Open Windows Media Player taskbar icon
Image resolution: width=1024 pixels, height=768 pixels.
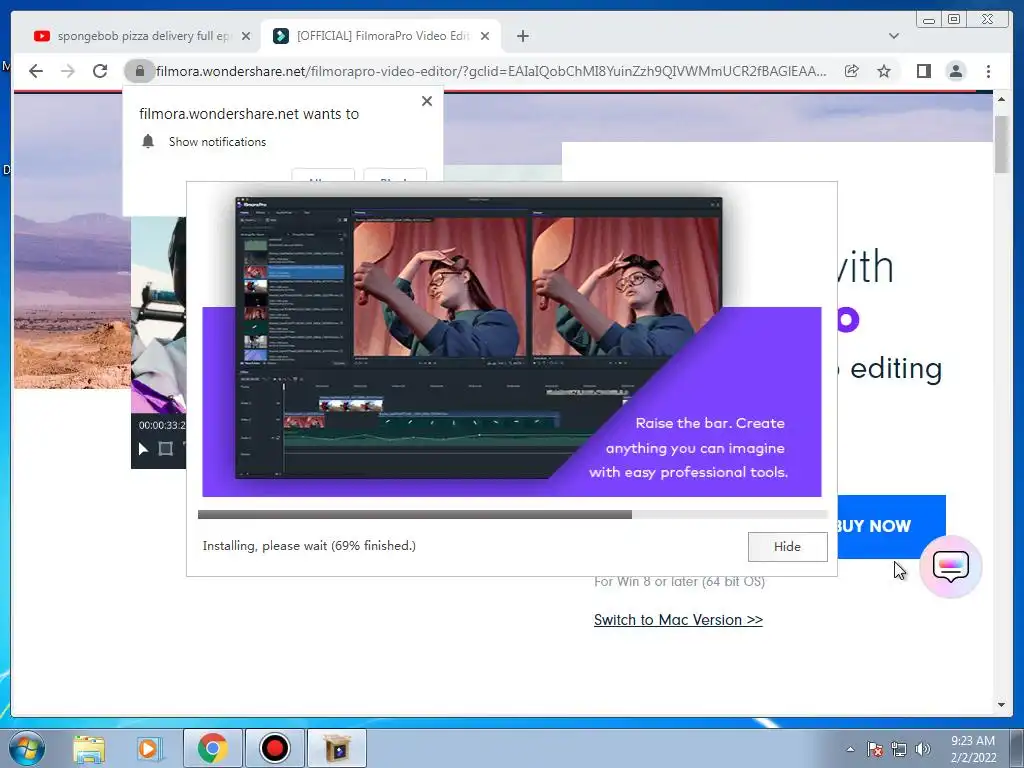(149, 748)
